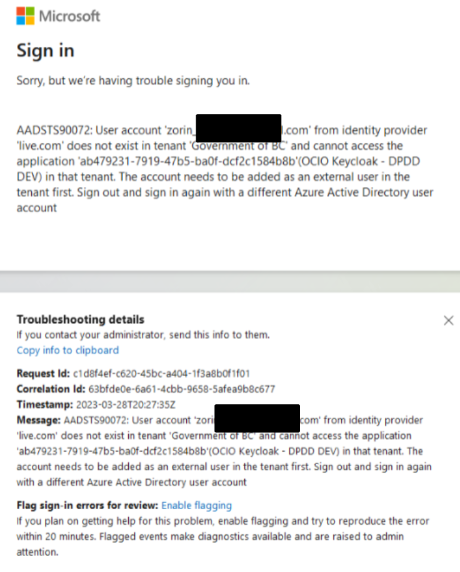Click the Timestamp value 2023-03-28T20:27:35Z

click(x=126, y=405)
